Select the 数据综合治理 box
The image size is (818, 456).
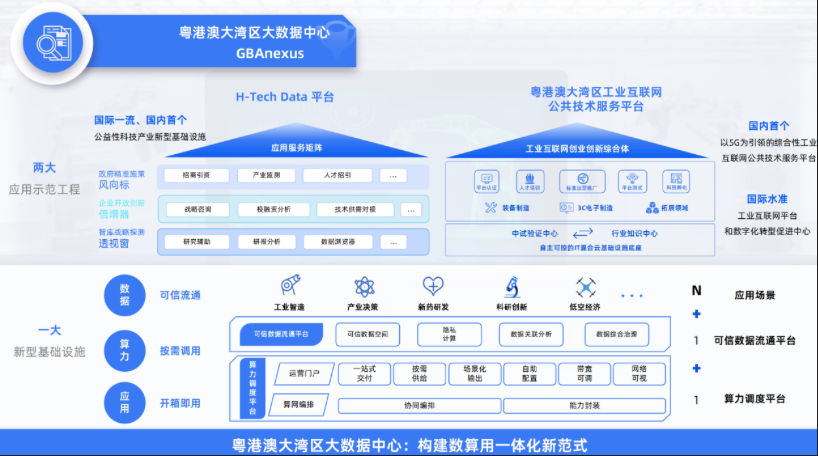[x=617, y=334]
